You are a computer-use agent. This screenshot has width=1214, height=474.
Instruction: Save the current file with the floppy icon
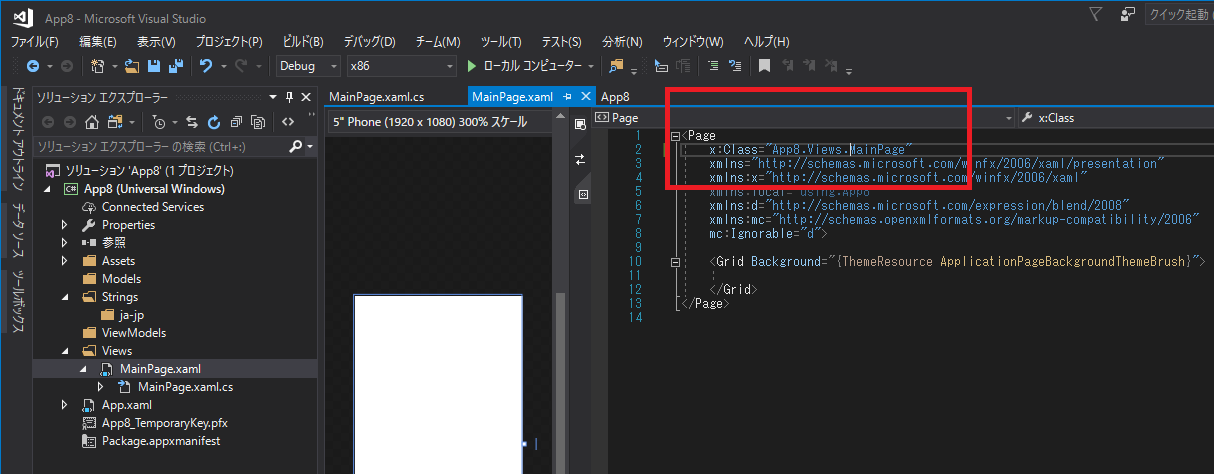click(x=154, y=66)
